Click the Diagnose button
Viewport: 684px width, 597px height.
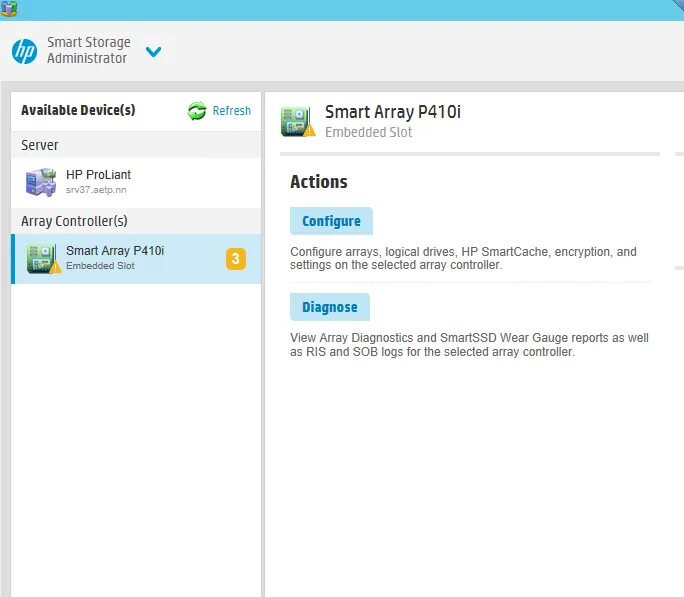[x=330, y=307]
